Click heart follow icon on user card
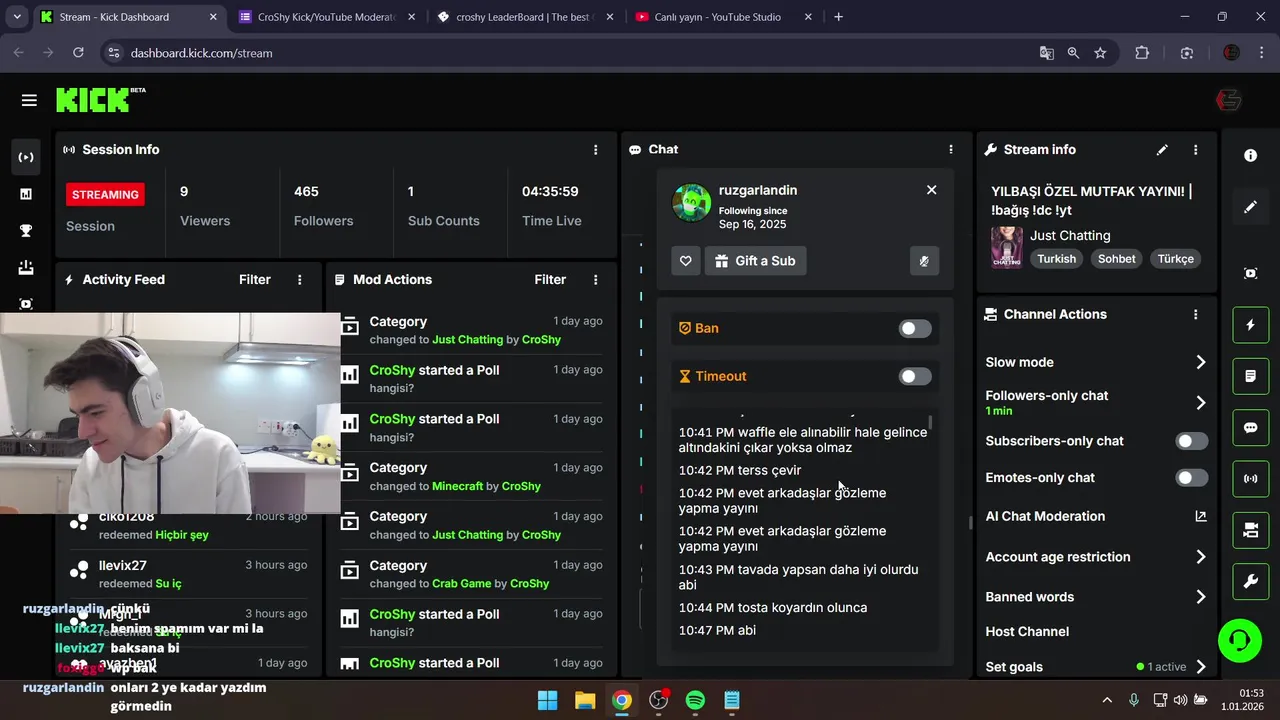 [x=685, y=261]
